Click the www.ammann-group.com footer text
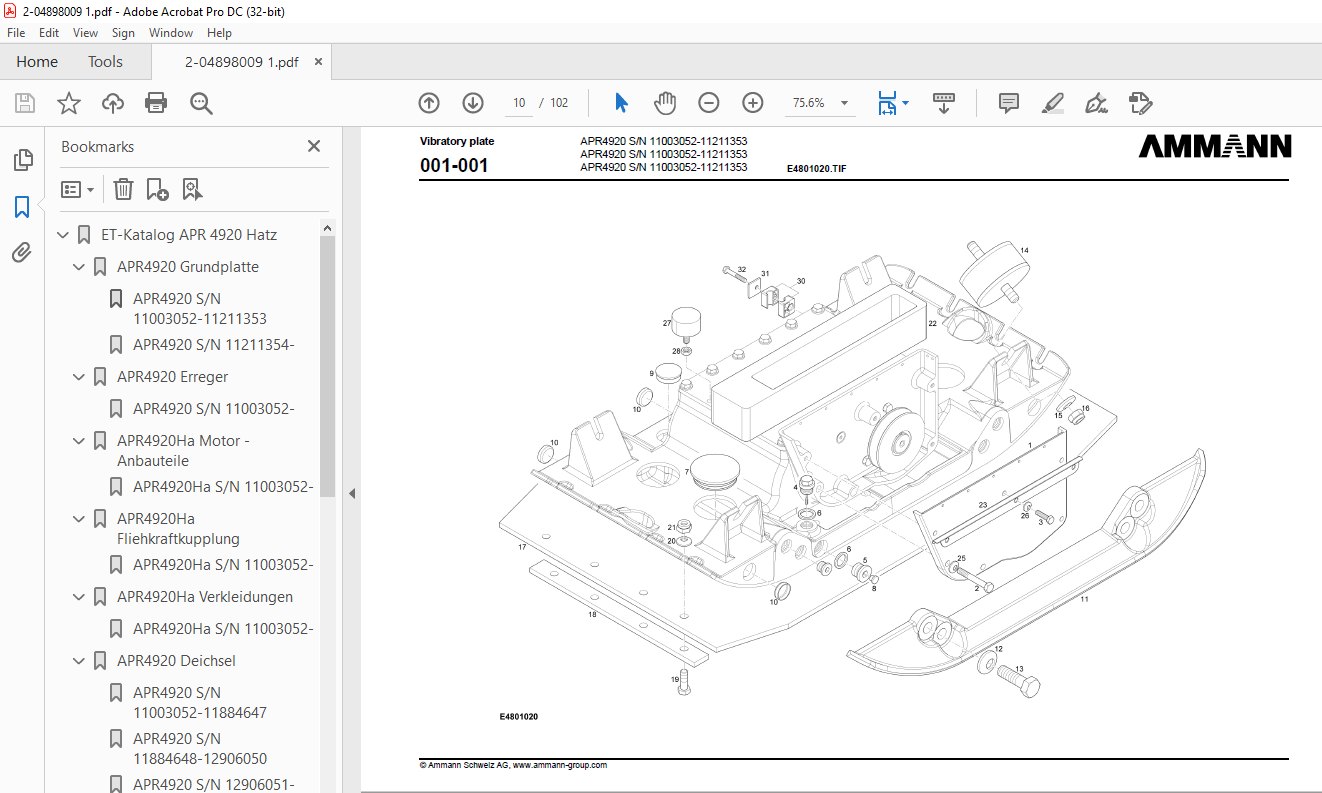 560,765
